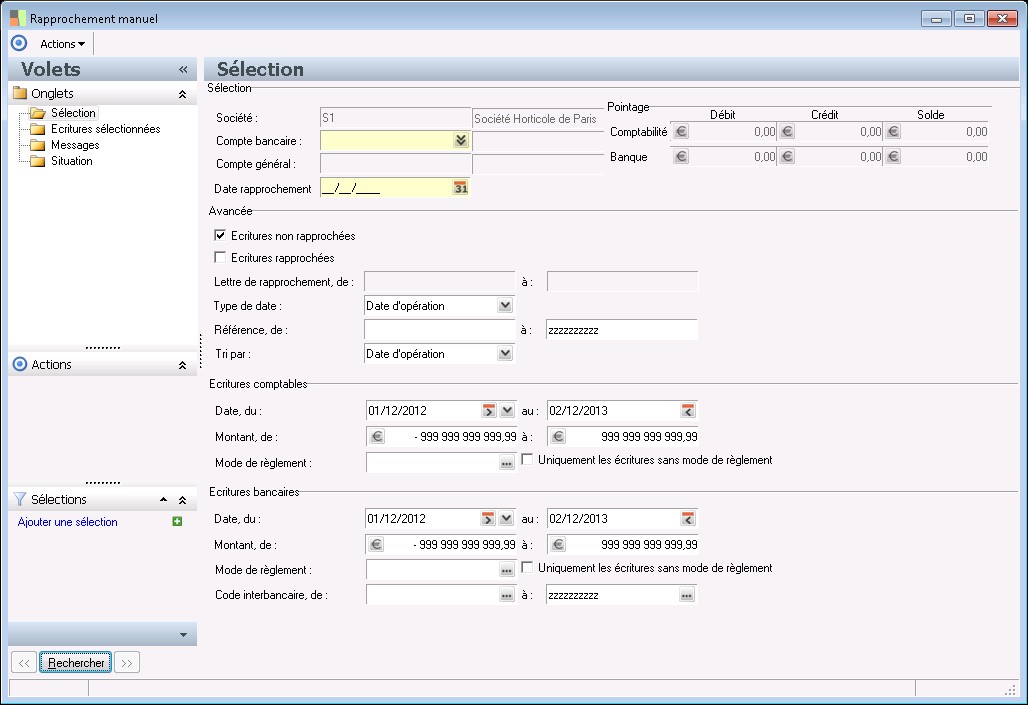Open the Tri par dropdown
Screen dimensions: 1028x705
[505, 353]
